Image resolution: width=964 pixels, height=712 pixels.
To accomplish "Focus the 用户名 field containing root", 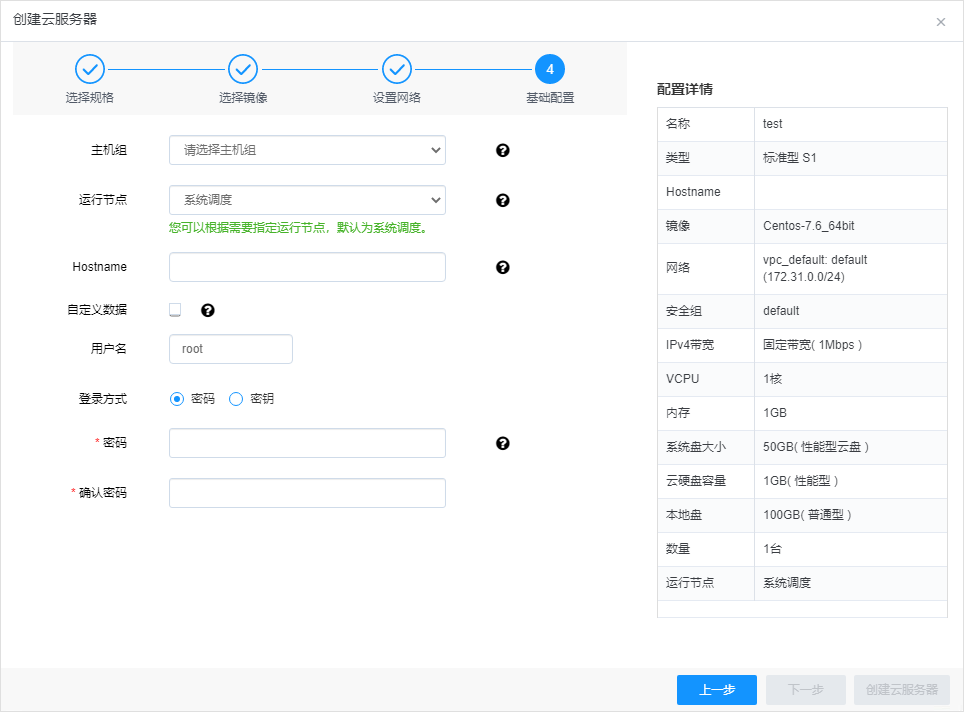I will pyautogui.click(x=231, y=349).
